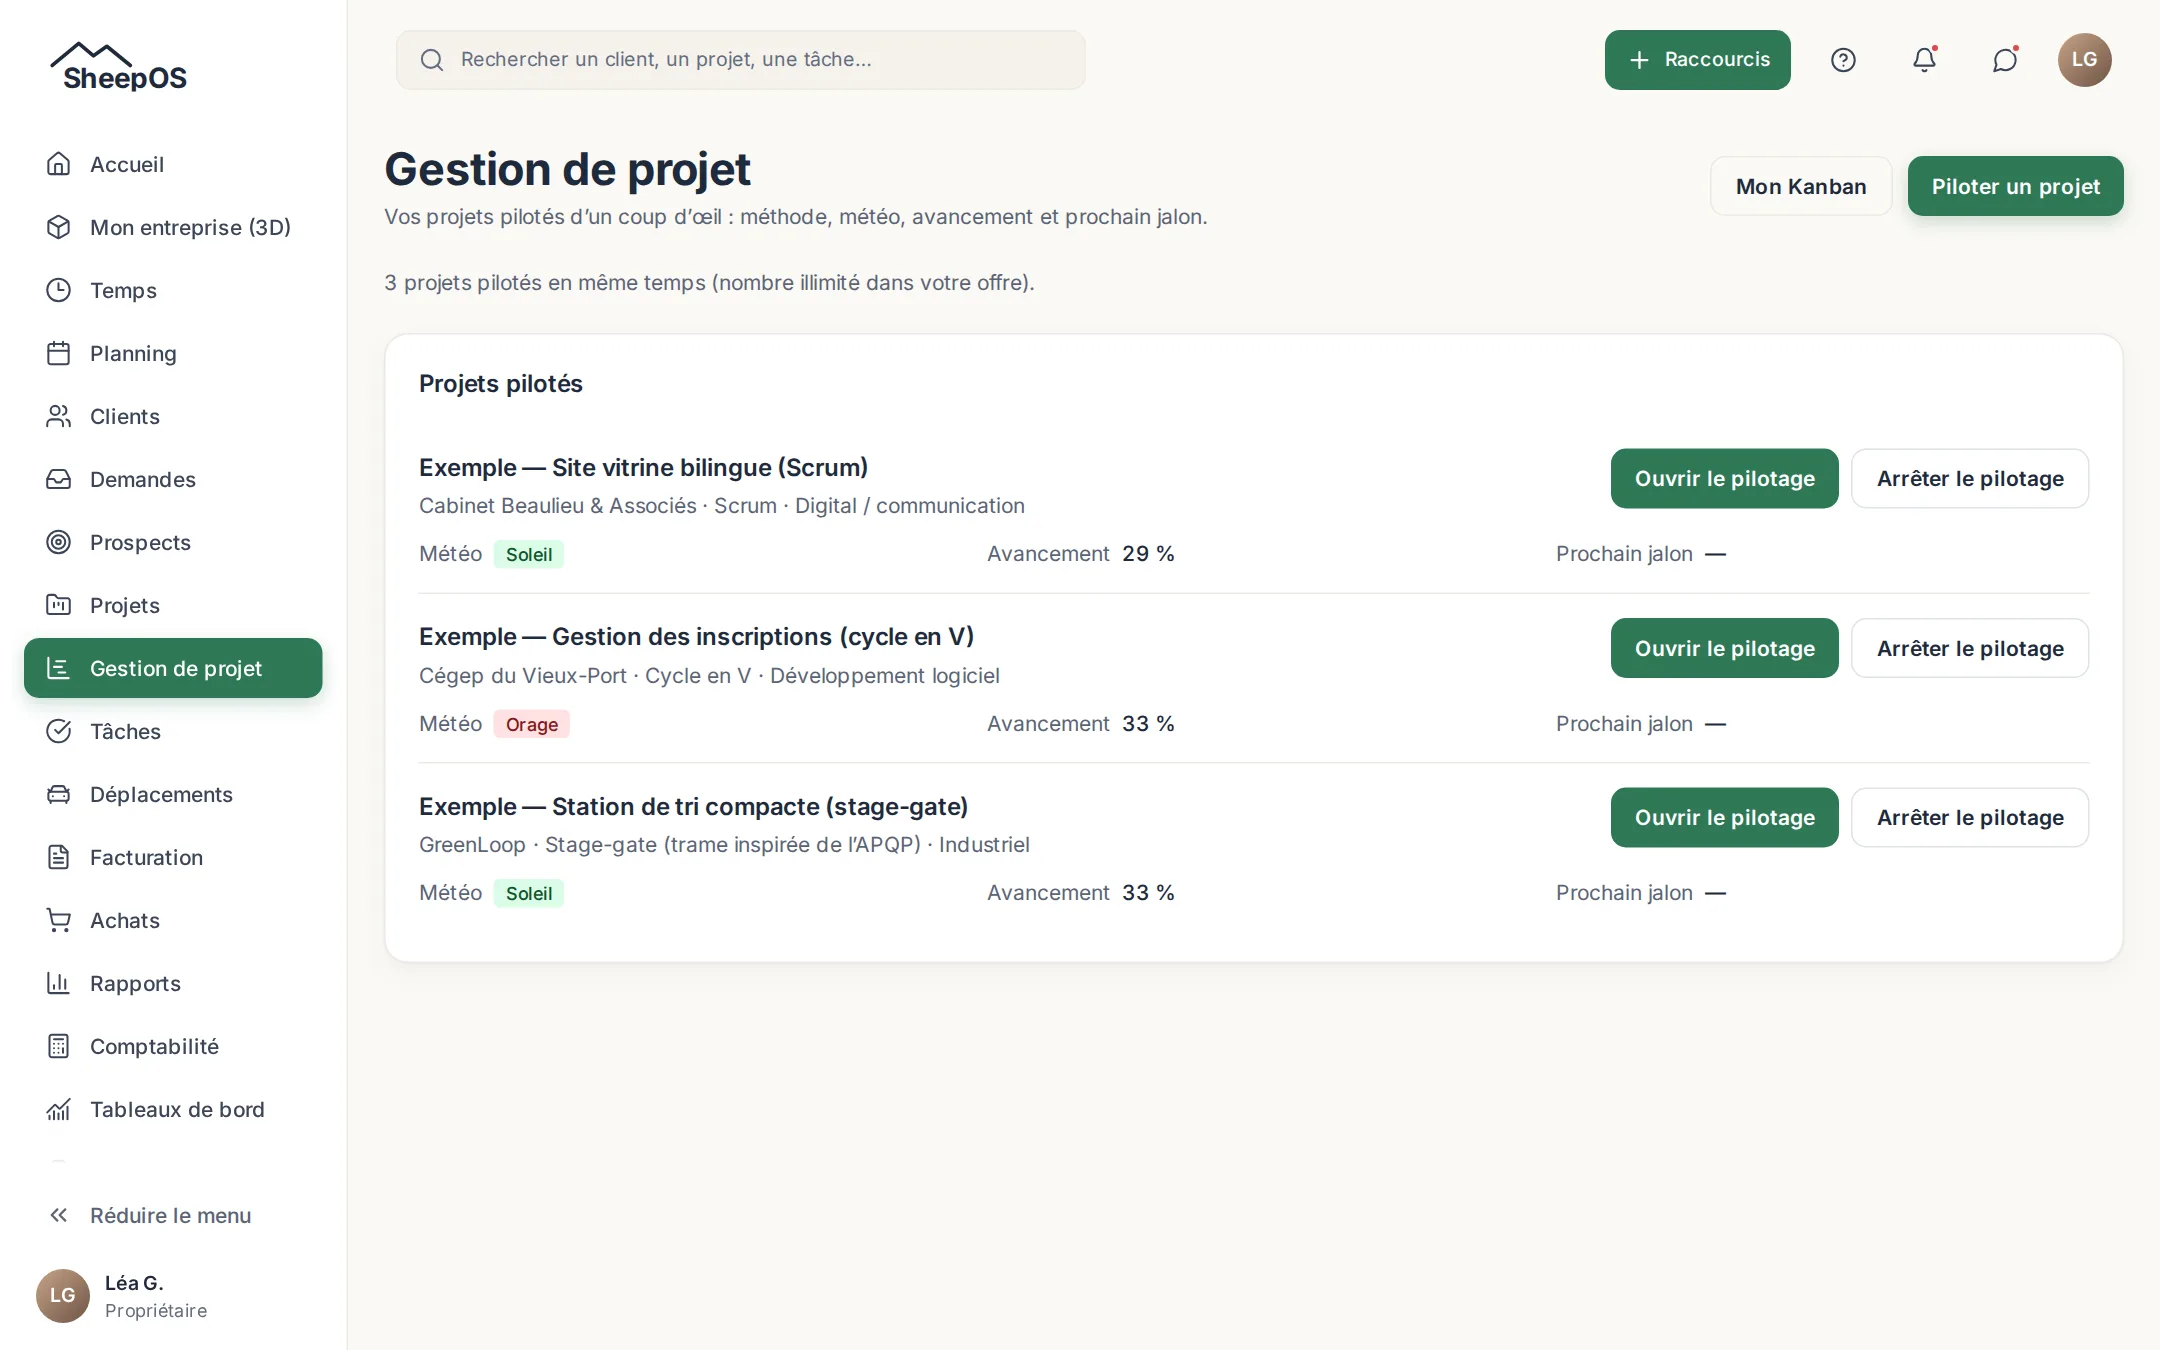Click the Rapports bar chart icon
Screen dimensions: 2160x1350
(x=59, y=983)
